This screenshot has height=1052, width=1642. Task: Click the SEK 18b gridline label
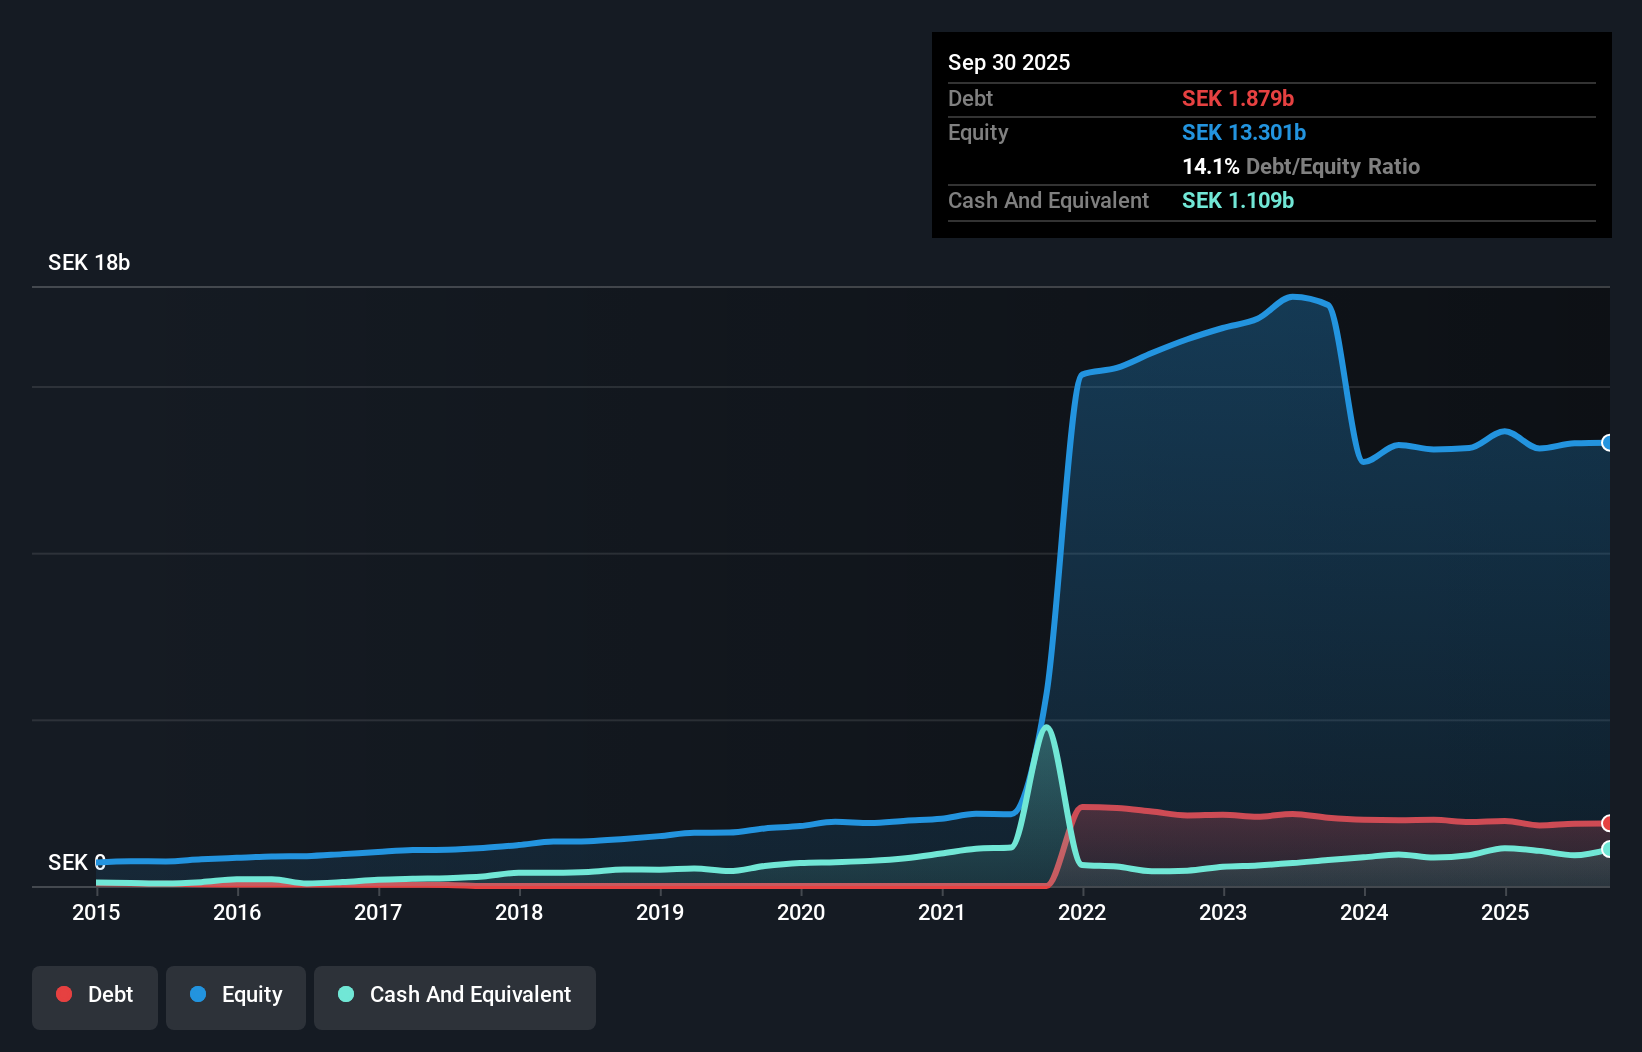coord(89,262)
